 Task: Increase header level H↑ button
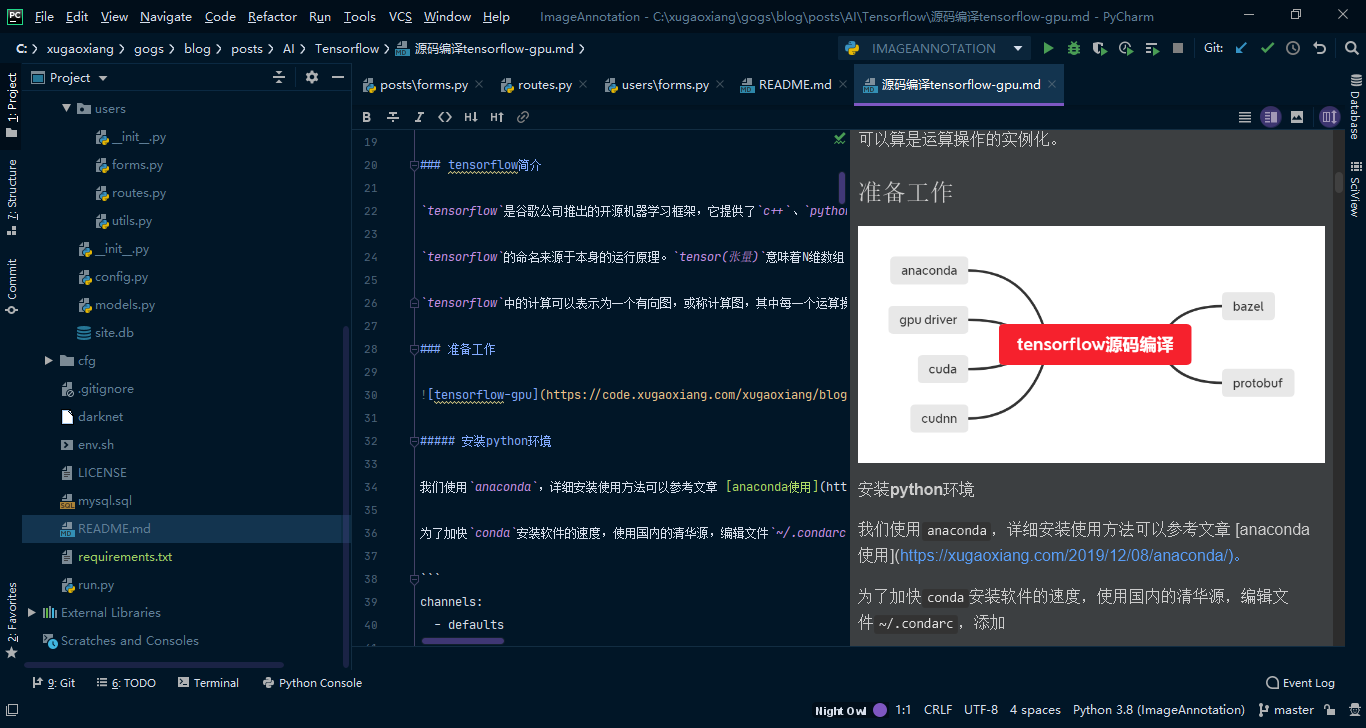tap(497, 117)
